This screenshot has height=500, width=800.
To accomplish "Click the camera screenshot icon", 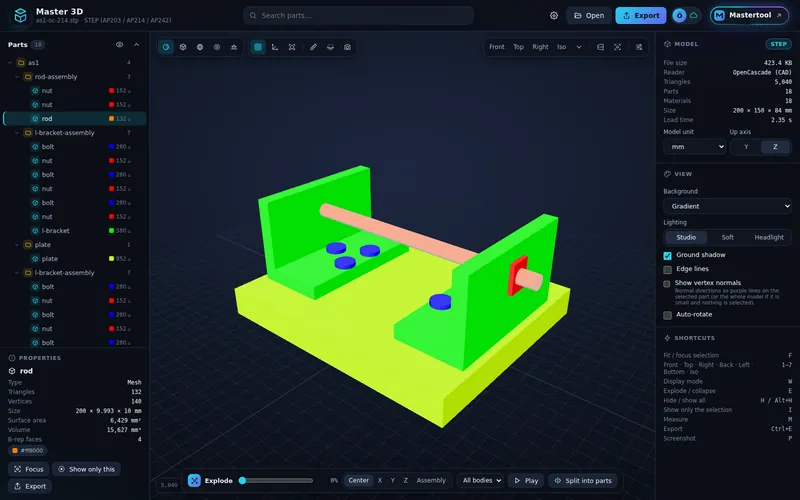I will click(347, 47).
